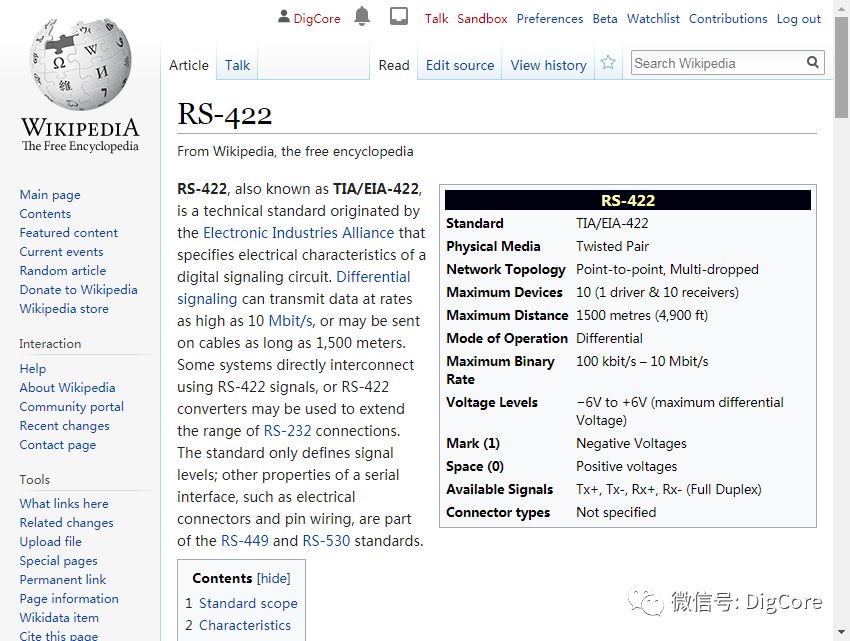Click the vertical page scrollbar
The image size is (850, 641).
coord(841,320)
